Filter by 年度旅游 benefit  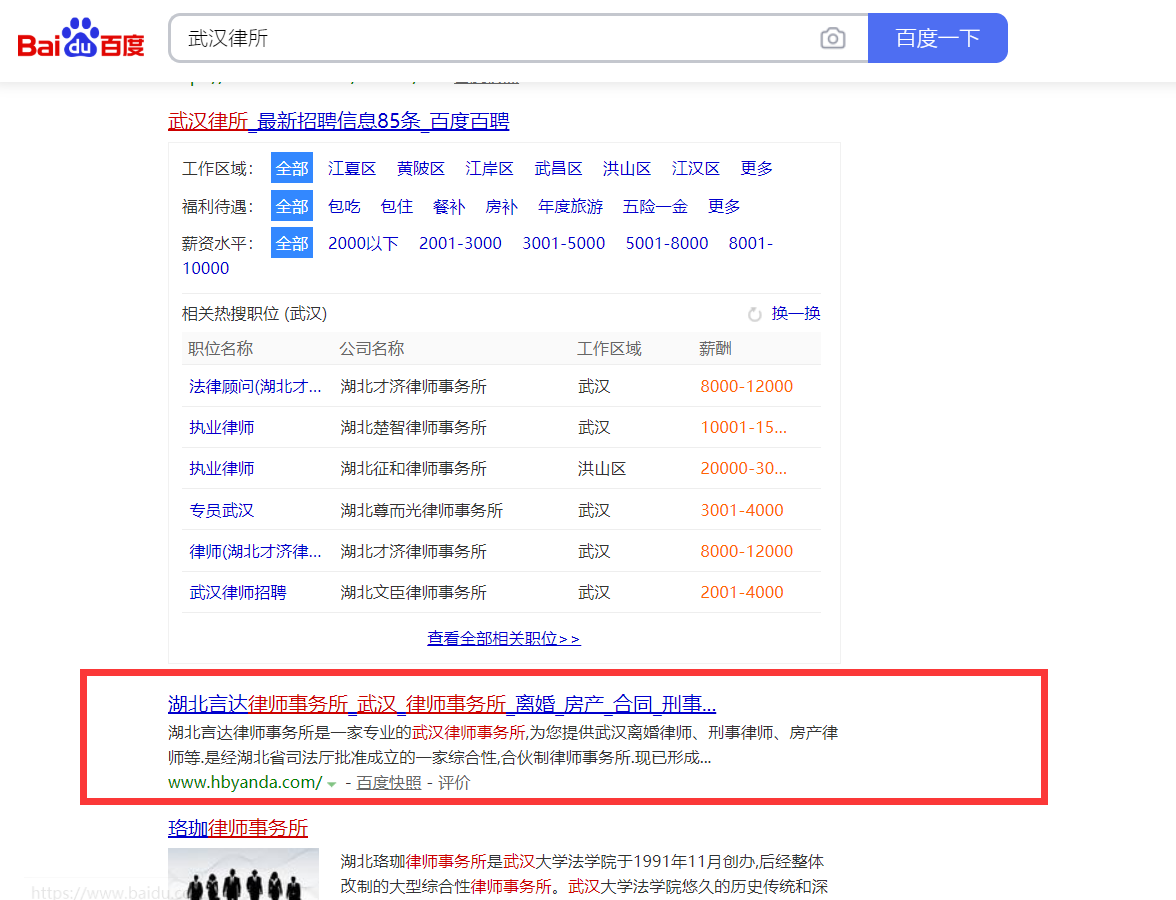click(x=570, y=206)
